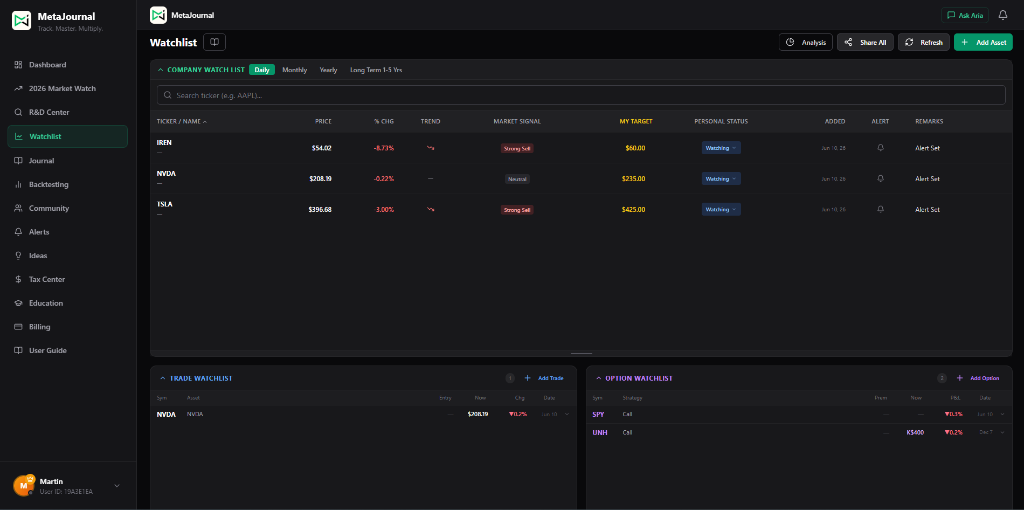
Task: Sort by Ticker / Name column header
Action: click(x=182, y=121)
